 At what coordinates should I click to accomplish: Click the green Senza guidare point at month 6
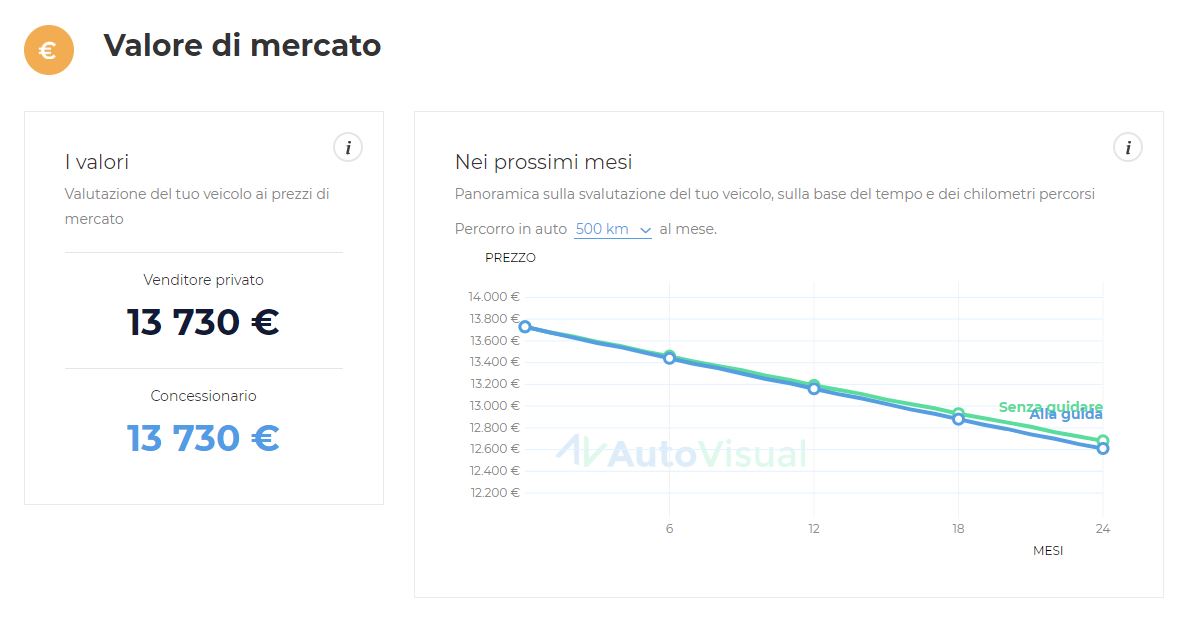(x=669, y=355)
